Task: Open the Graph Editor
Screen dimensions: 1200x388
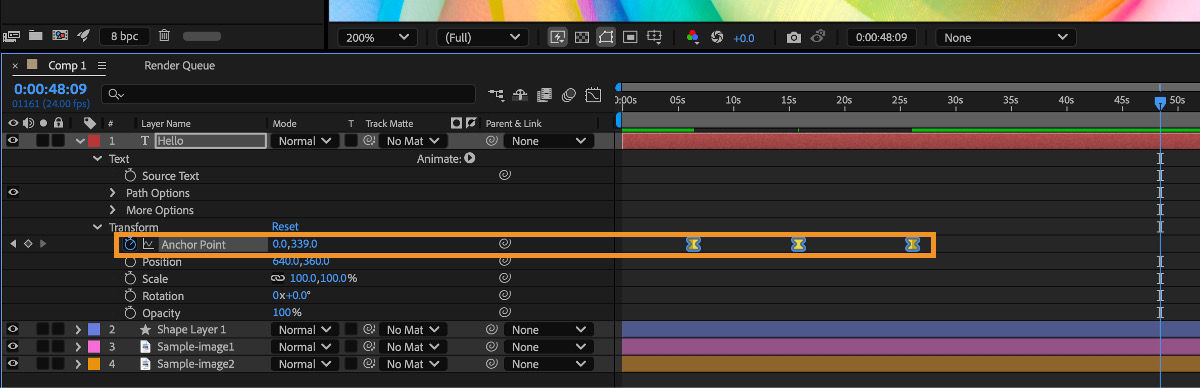Action: (593, 95)
